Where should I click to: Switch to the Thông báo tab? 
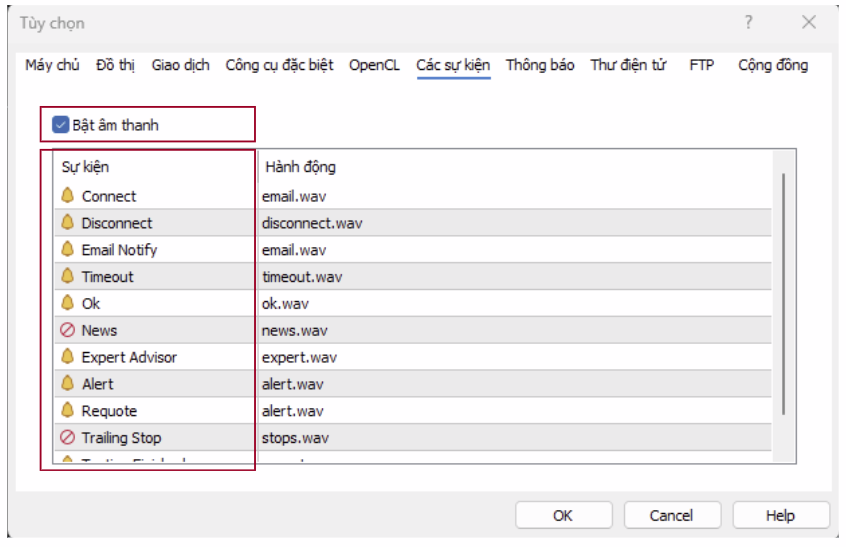click(x=540, y=65)
